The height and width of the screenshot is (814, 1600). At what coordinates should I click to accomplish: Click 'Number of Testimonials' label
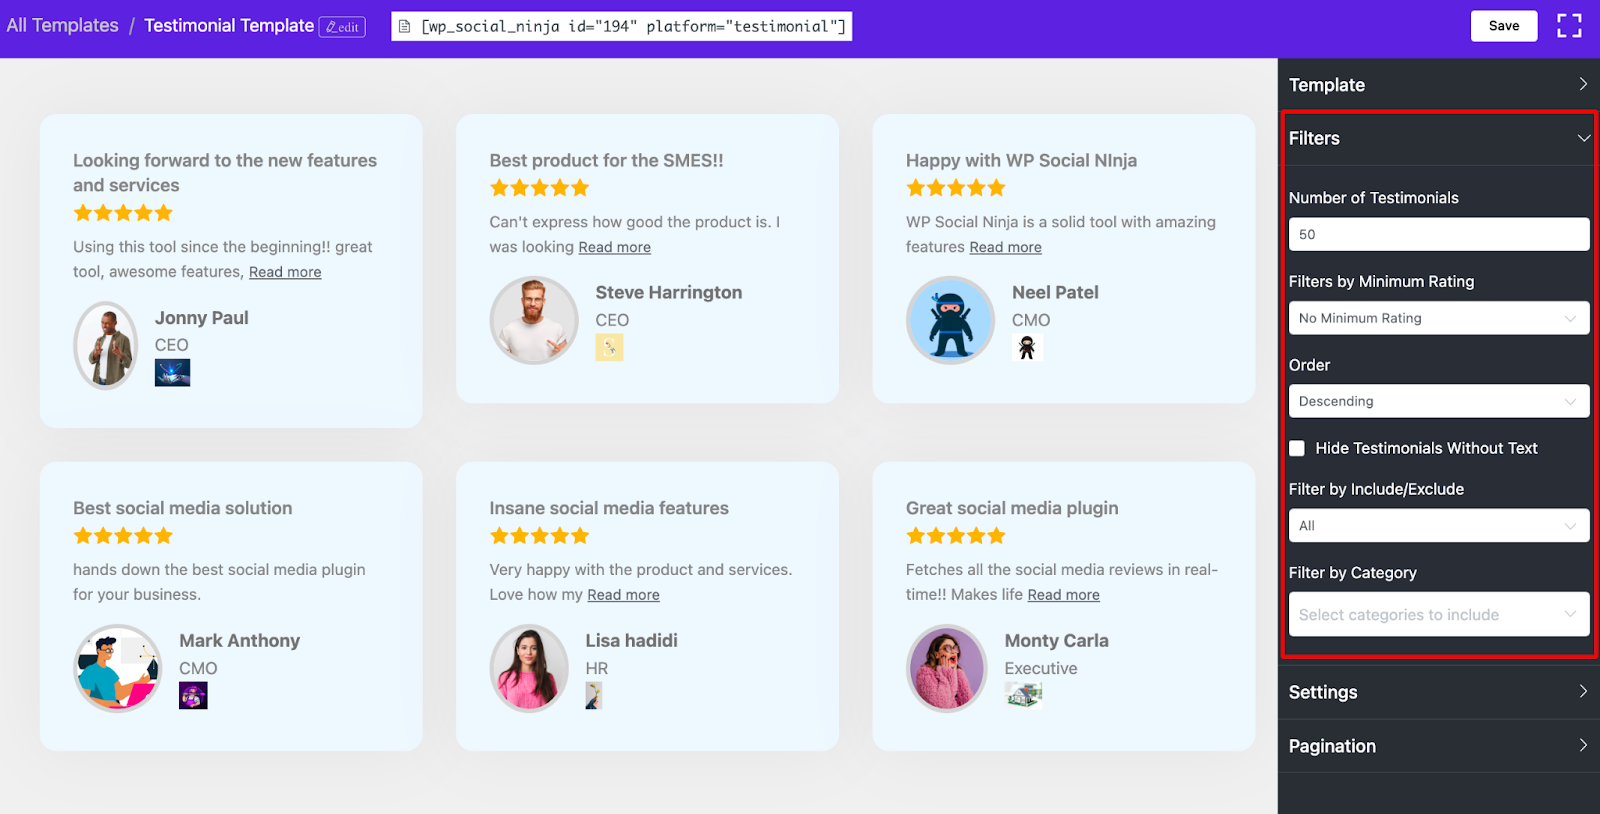1374,198
